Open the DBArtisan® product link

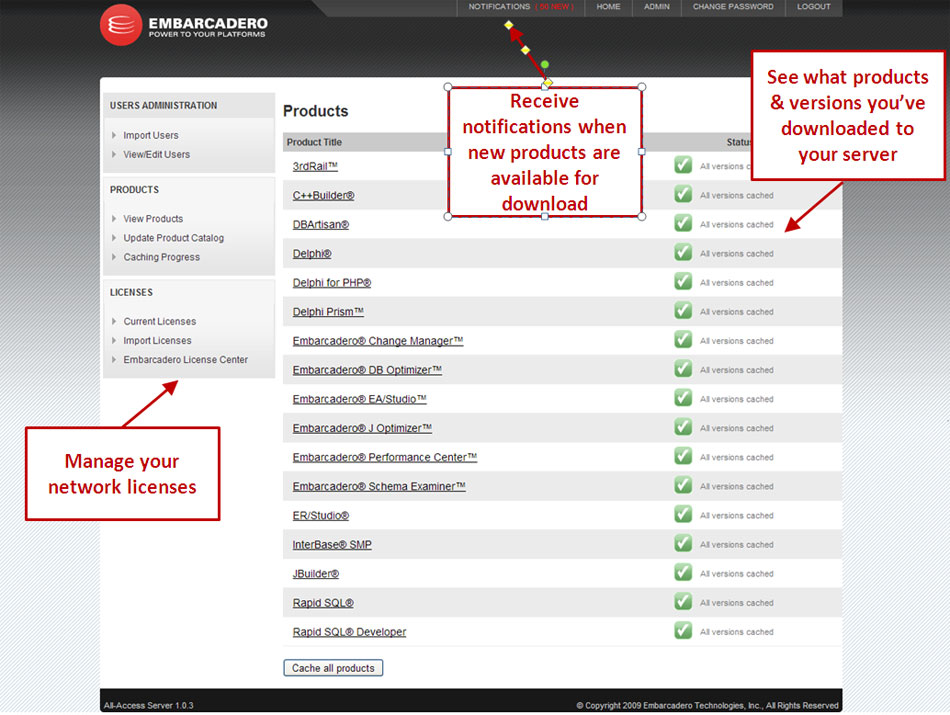pos(321,224)
